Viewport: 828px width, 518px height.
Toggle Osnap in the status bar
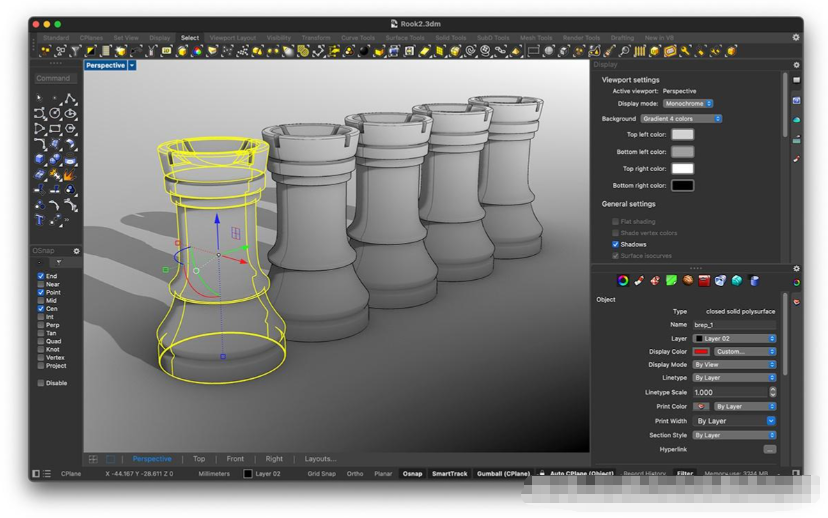tap(412, 474)
